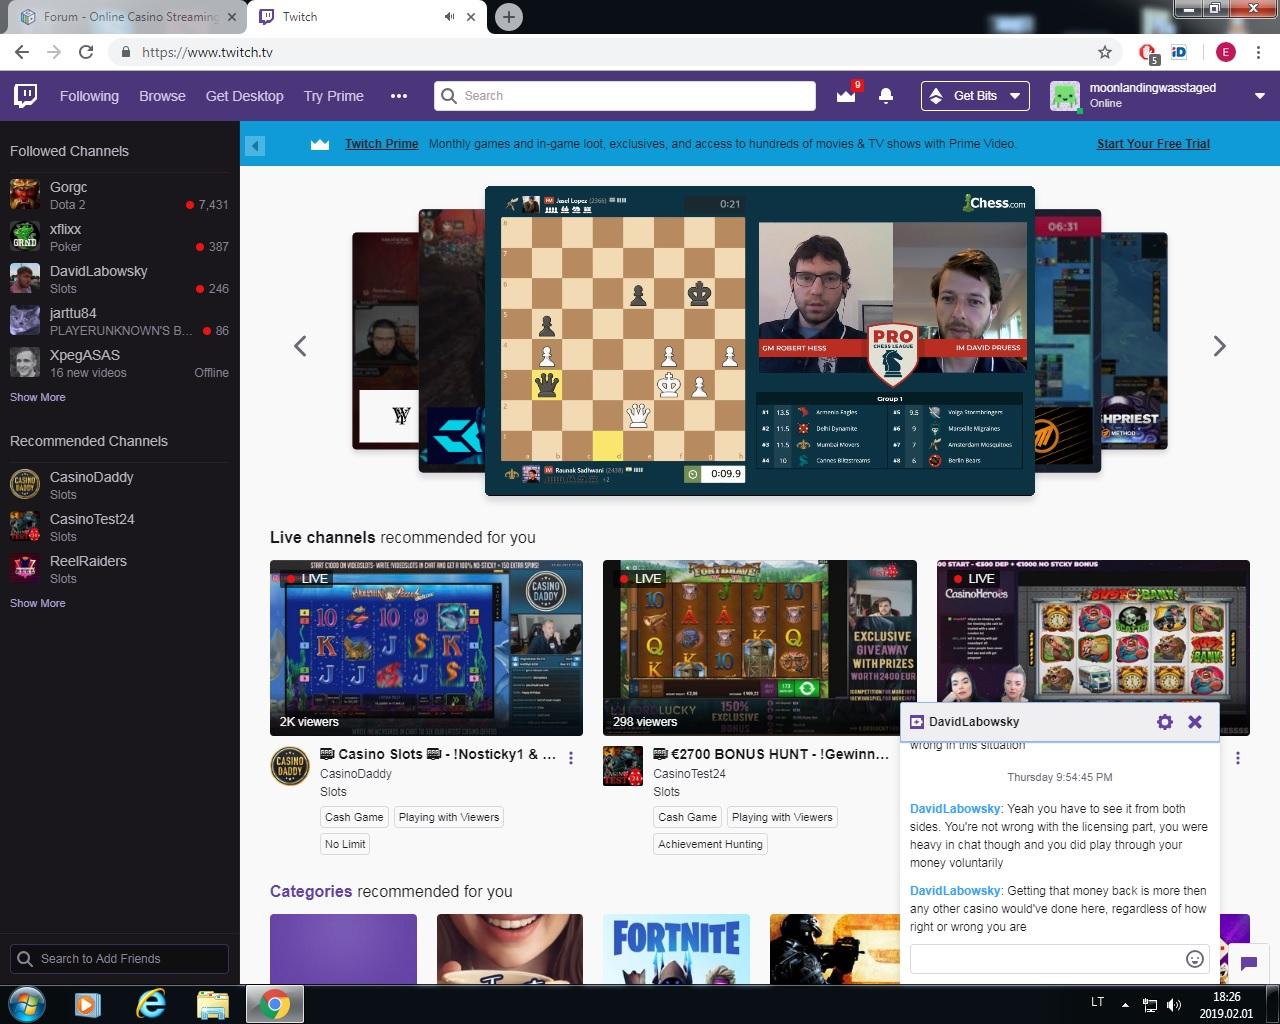Click the Cash Game tag under CasinoDaddy
The height and width of the screenshot is (1024, 1280).
pyautogui.click(x=354, y=817)
